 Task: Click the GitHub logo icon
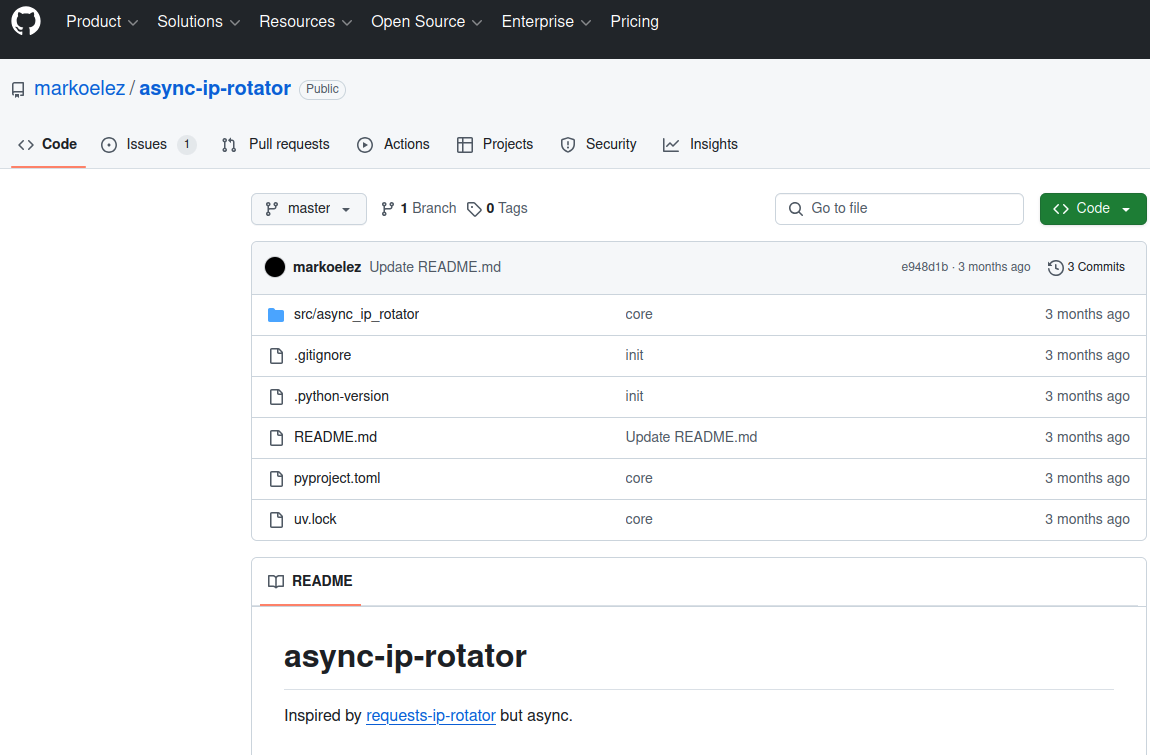point(26,21)
